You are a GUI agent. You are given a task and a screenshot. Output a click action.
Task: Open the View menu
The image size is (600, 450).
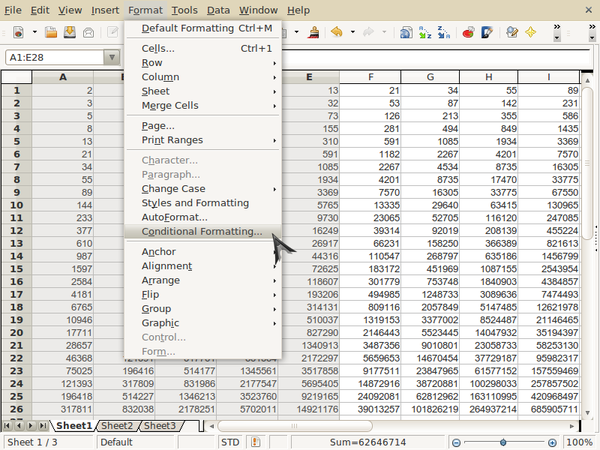(x=70, y=10)
